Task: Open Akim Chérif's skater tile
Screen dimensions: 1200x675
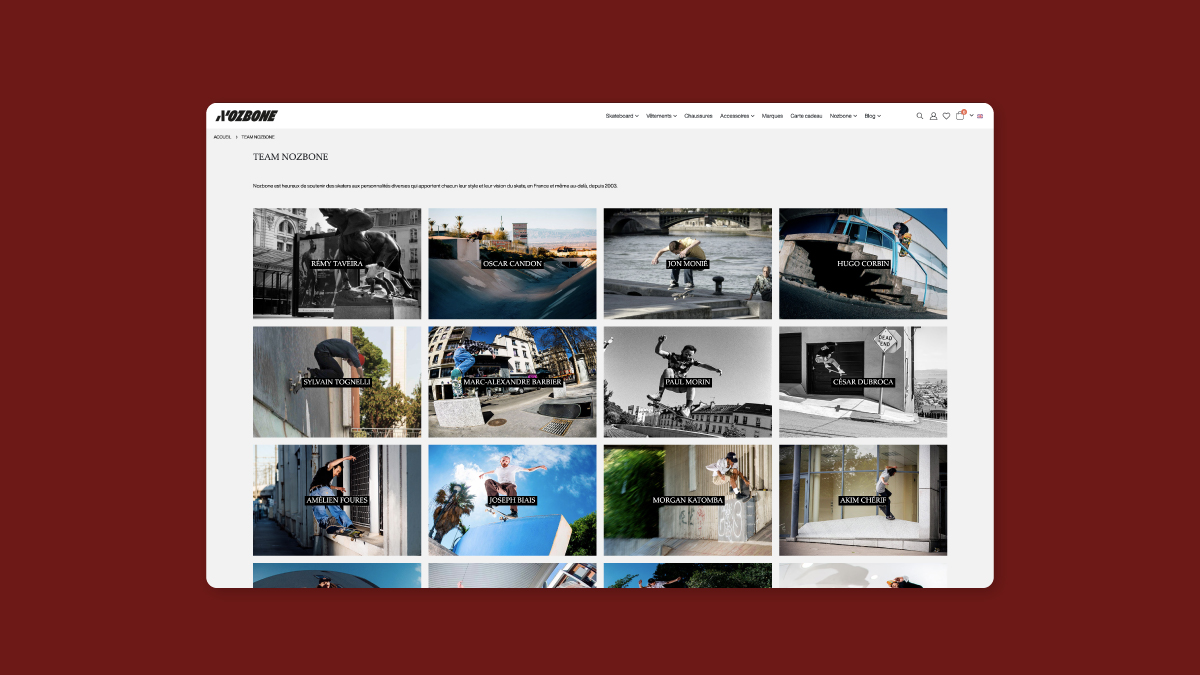Action: tap(863, 500)
